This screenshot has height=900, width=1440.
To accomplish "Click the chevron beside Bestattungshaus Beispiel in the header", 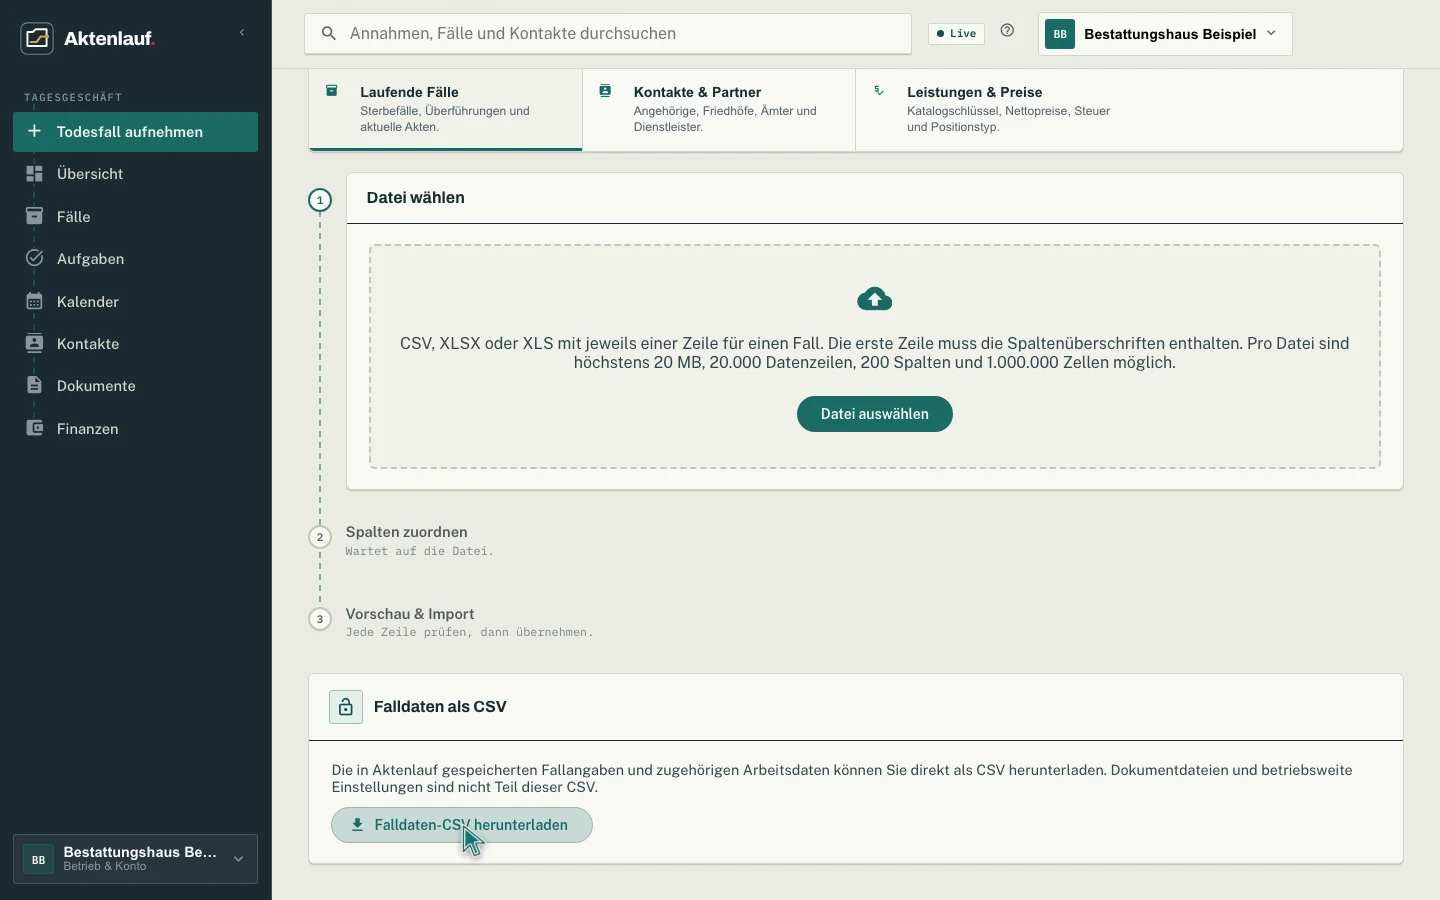I will click(1272, 33).
